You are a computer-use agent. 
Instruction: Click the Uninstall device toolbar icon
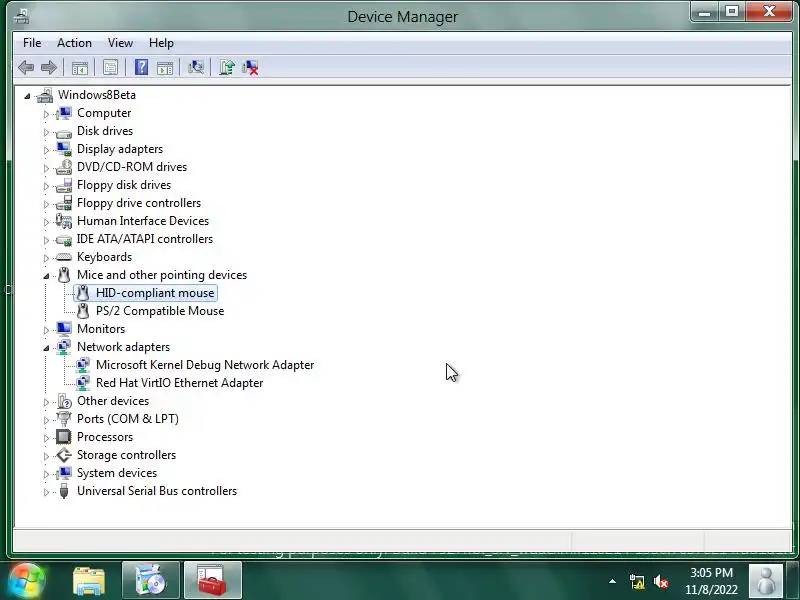(250, 67)
